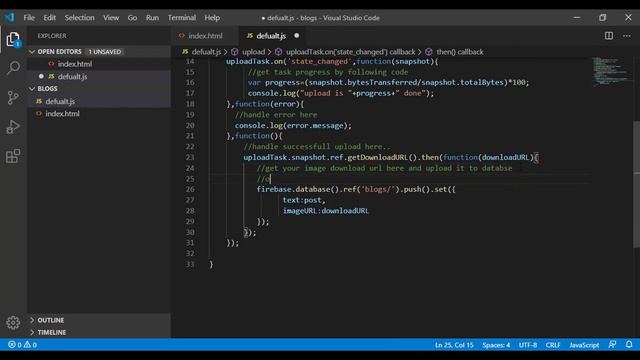Click the VS Code logo icon

[10, 18]
